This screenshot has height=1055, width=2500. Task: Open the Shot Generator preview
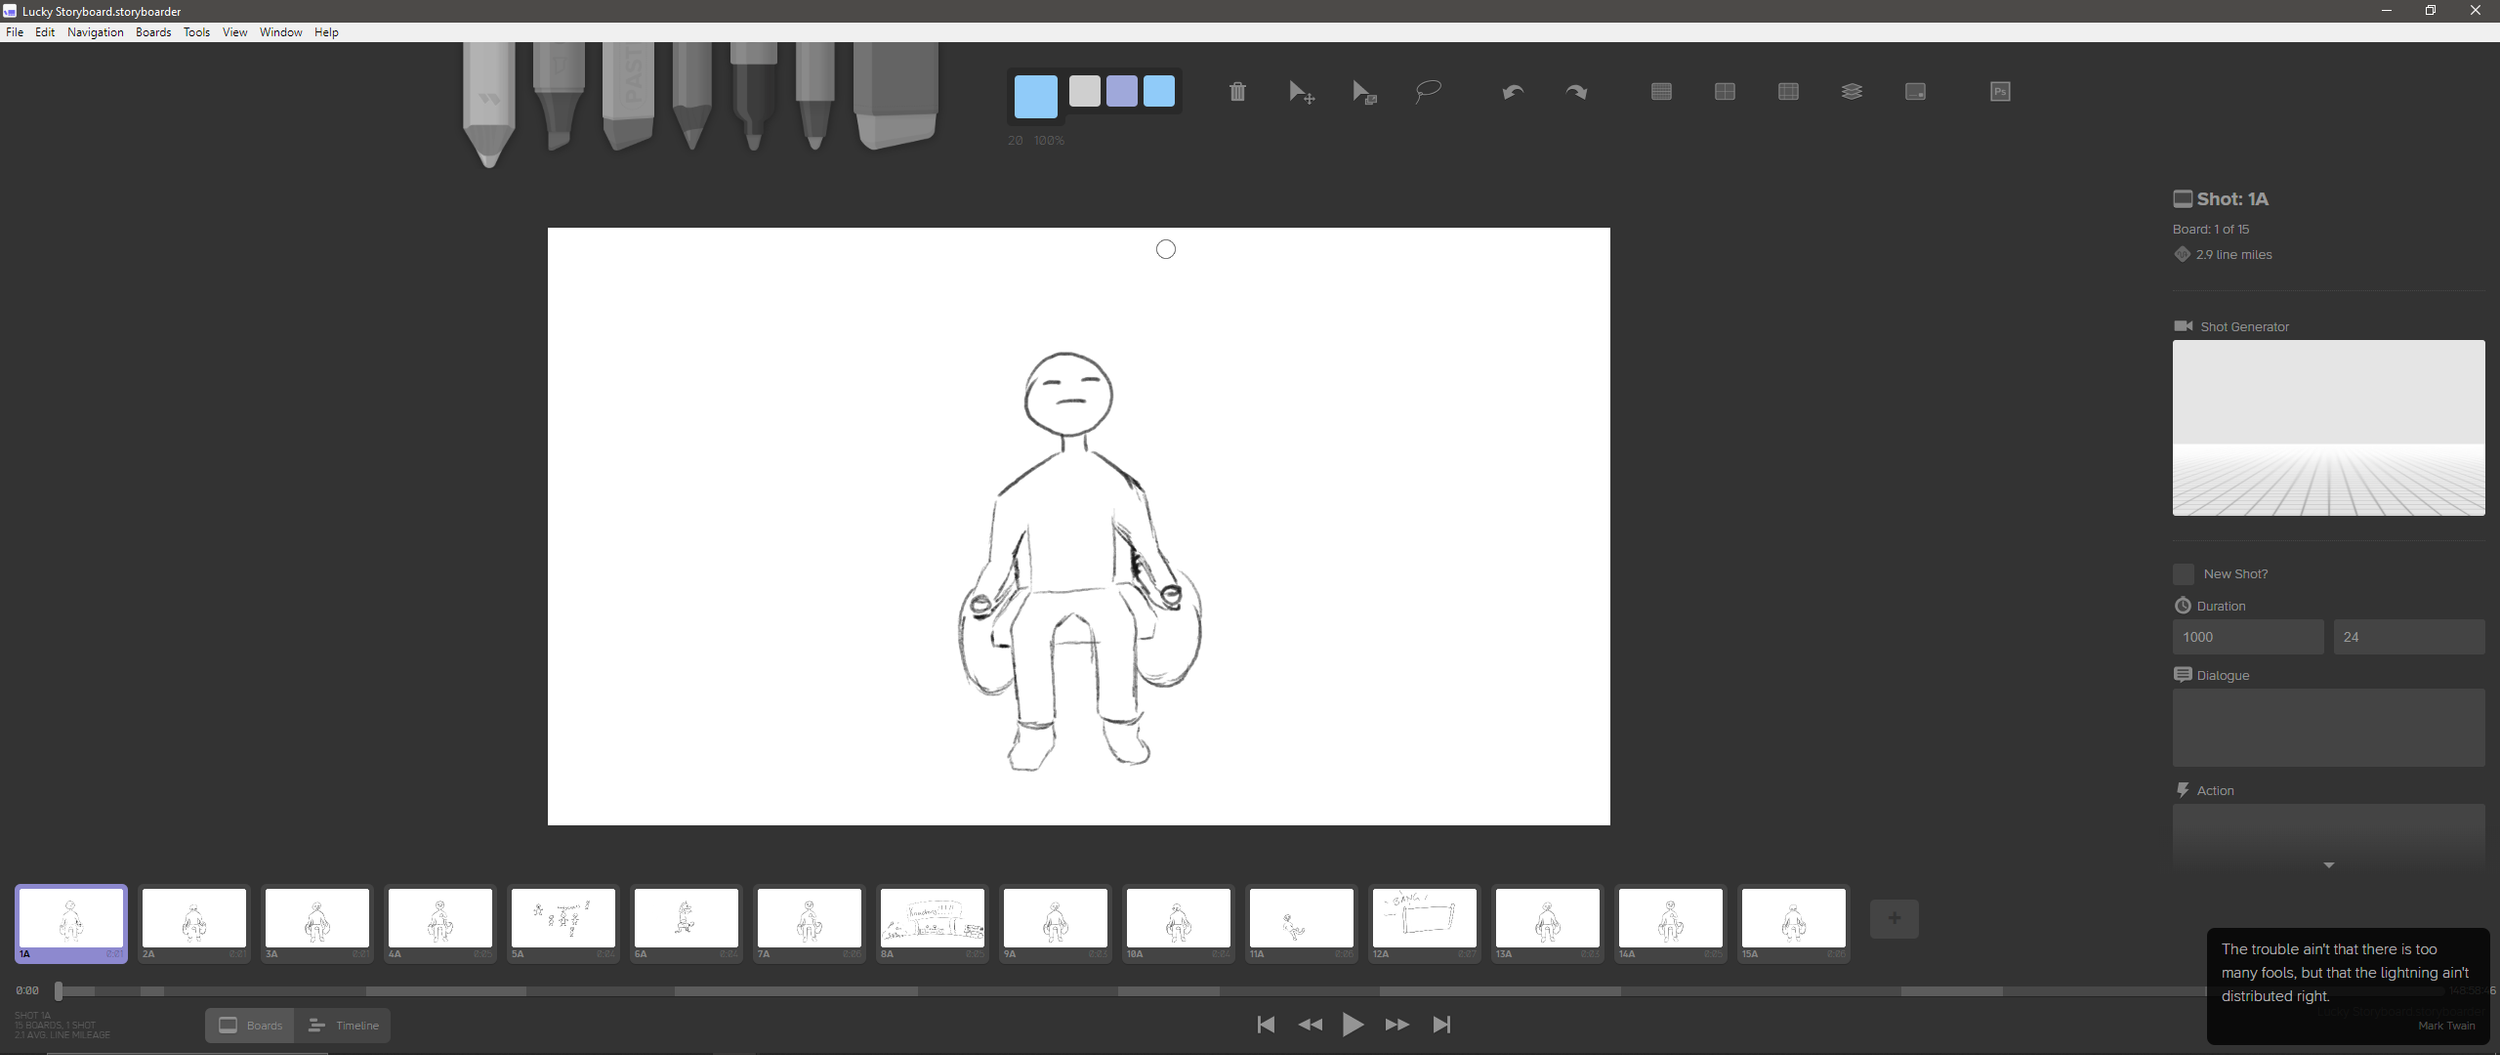(2328, 428)
